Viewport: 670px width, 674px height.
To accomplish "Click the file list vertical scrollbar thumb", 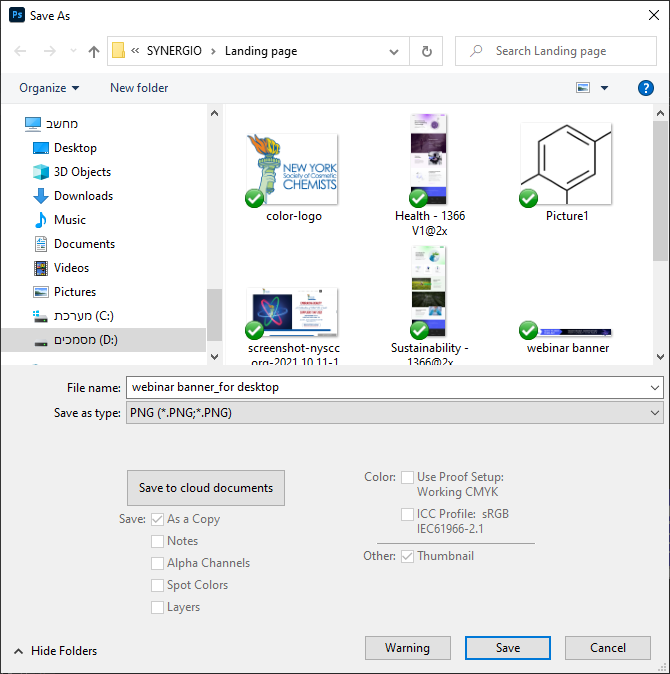I will (661, 190).
